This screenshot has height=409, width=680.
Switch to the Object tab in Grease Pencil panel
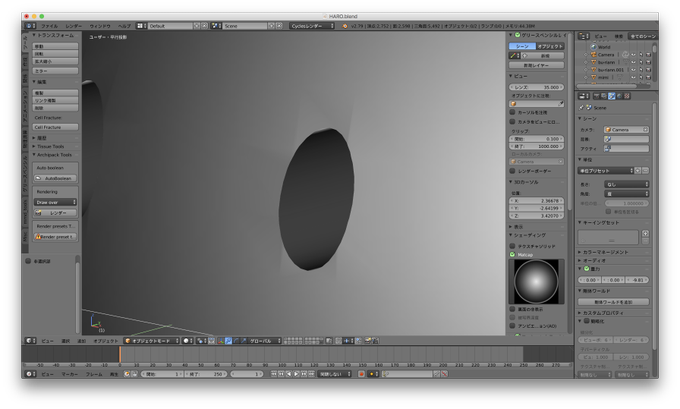[550, 46]
